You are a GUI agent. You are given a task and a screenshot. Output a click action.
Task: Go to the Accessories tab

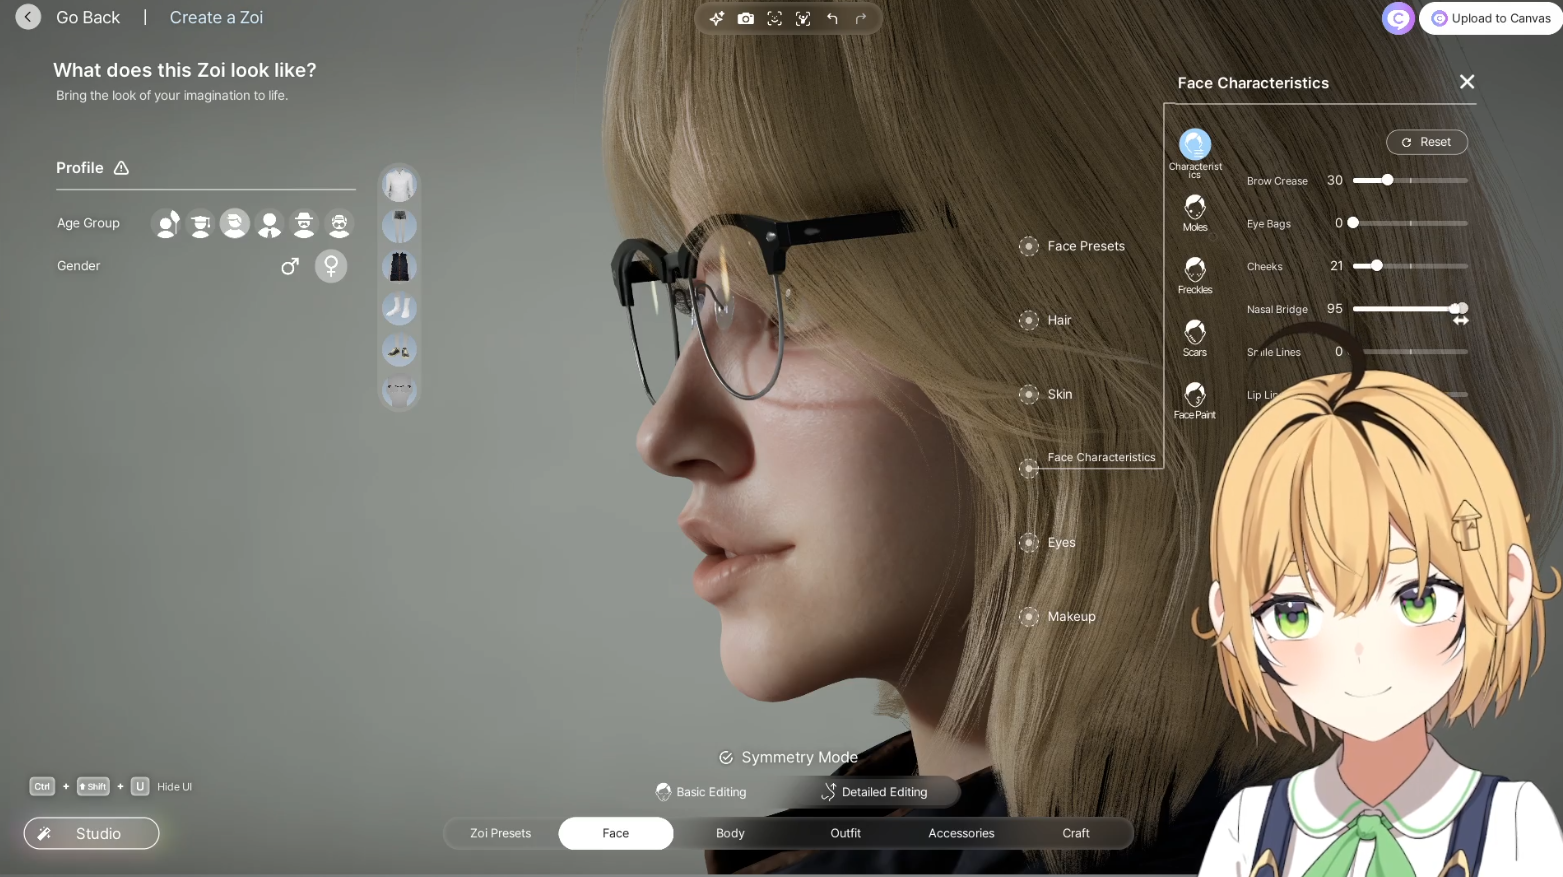[961, 833]
